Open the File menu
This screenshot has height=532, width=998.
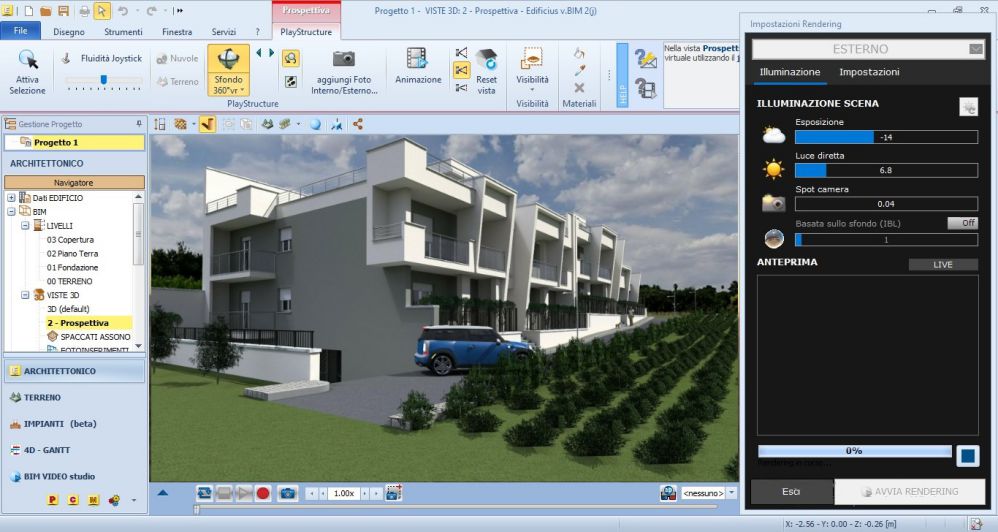tap(20, 31)
